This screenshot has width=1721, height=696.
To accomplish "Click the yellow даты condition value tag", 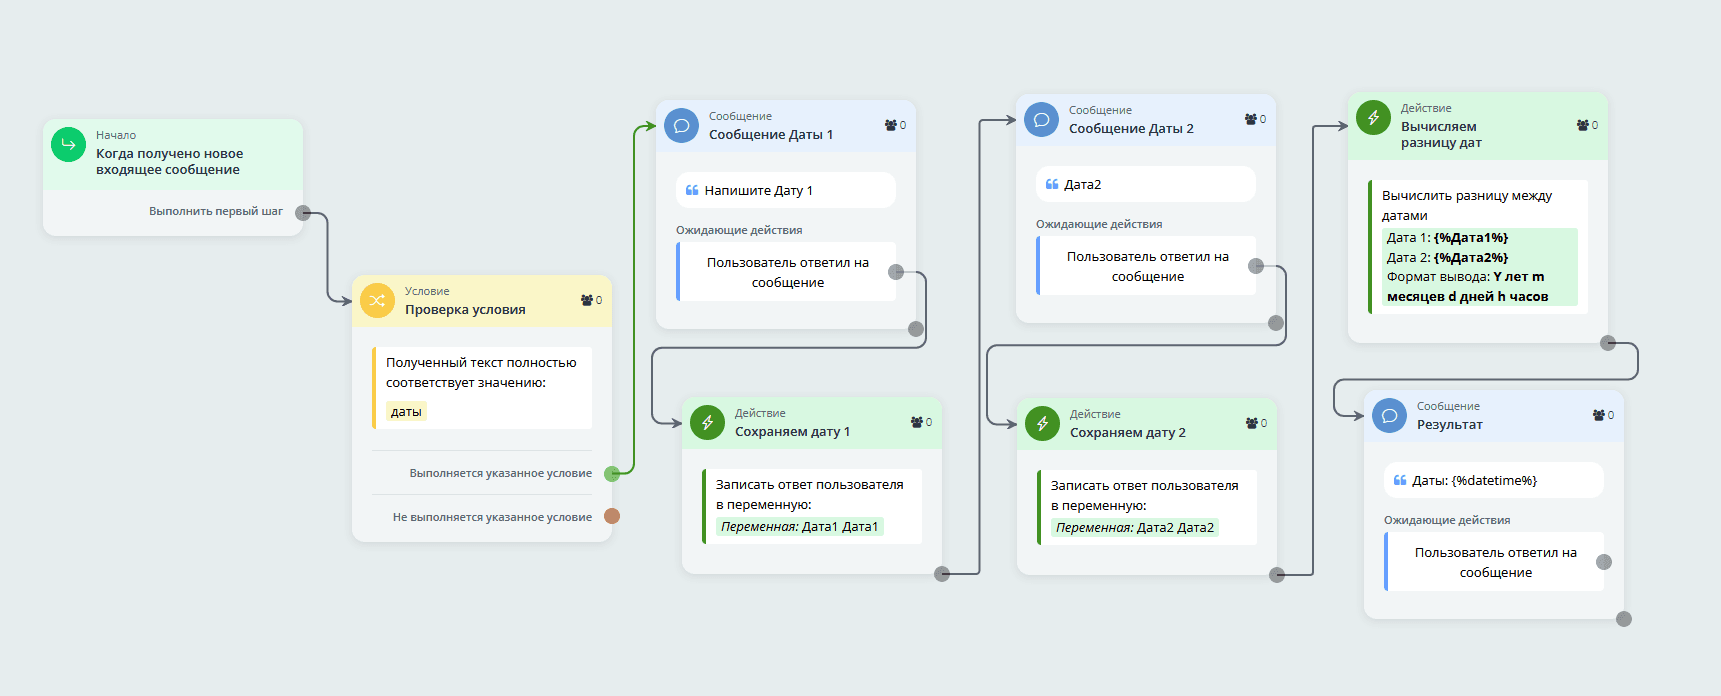I will coord(406,411).
